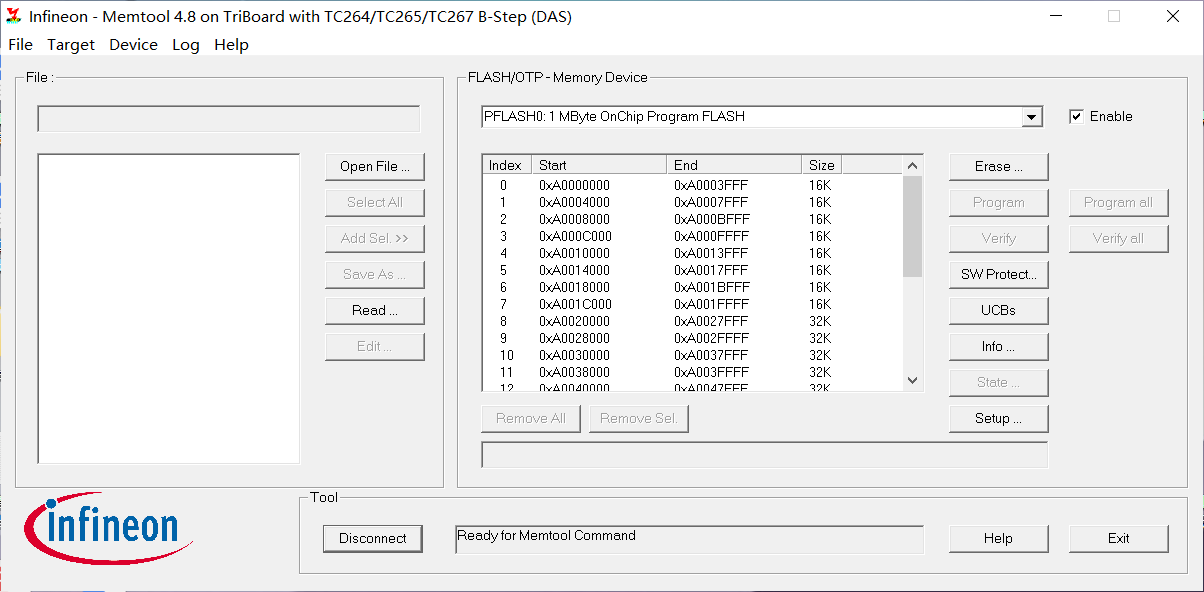Open the Target menu
The height and width of the screenshot is (592, 1204).
[x=71, y=44]
